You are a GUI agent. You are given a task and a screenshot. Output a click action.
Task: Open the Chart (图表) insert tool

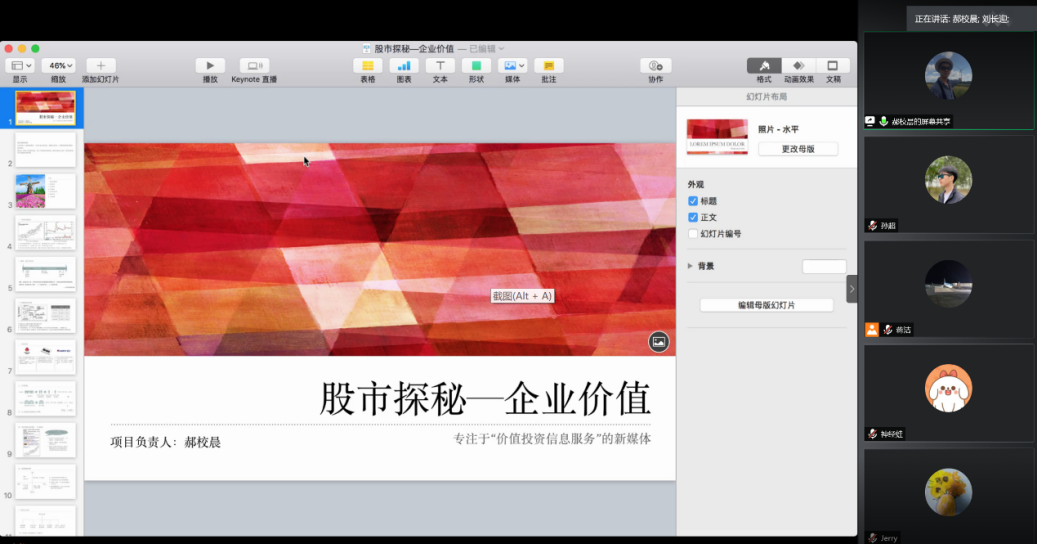coord(404,66)
